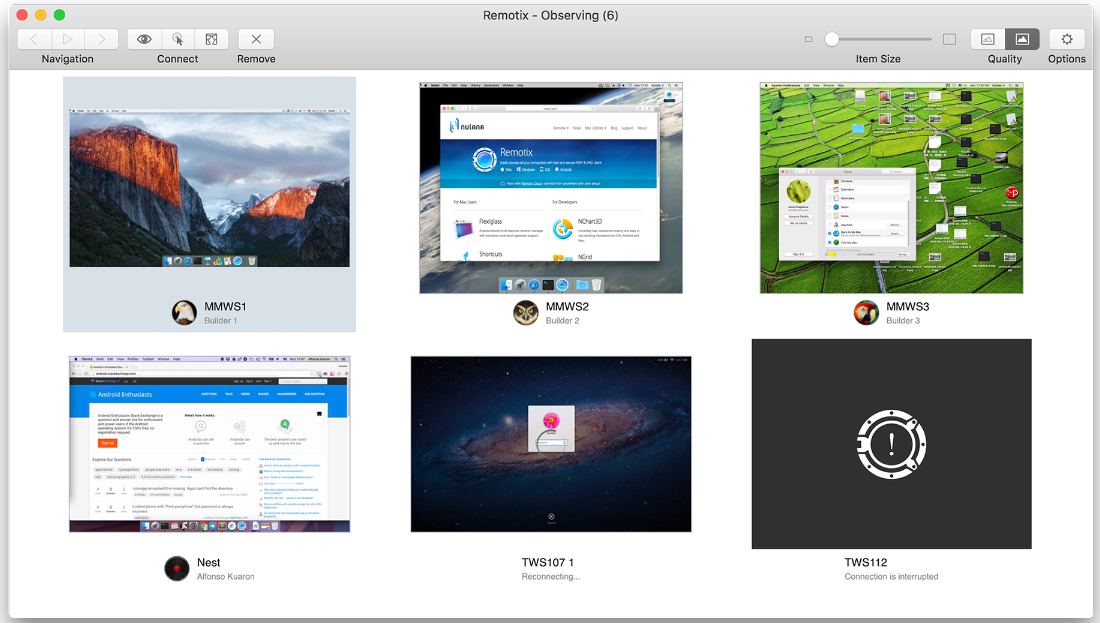Click the Builder 3 subtitle
This screenshot has width=1100, height=623.
[x=903, y=321]
